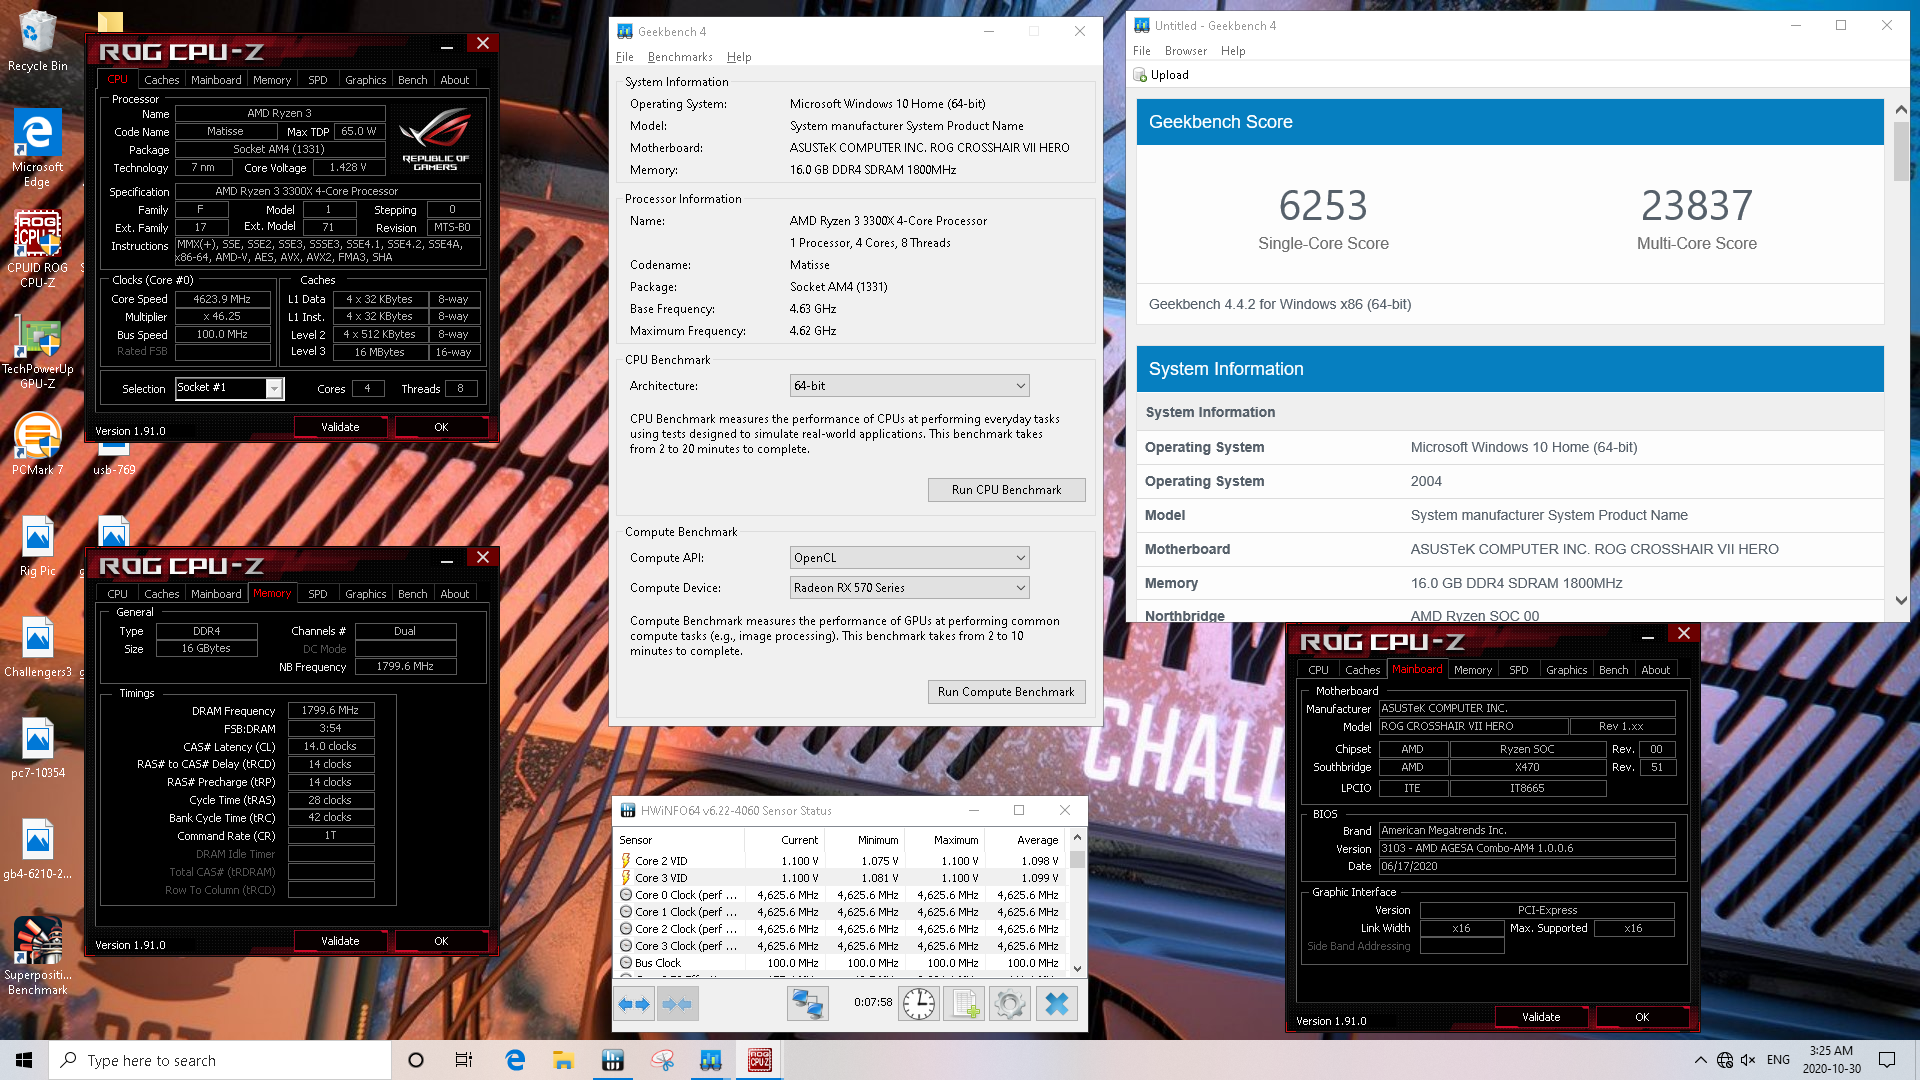The height and width of the screenshot is (1080, 1920).
Task: Click Edge browser icon on taskbar
Action: pyautogui.click(x=515, y=1060)
